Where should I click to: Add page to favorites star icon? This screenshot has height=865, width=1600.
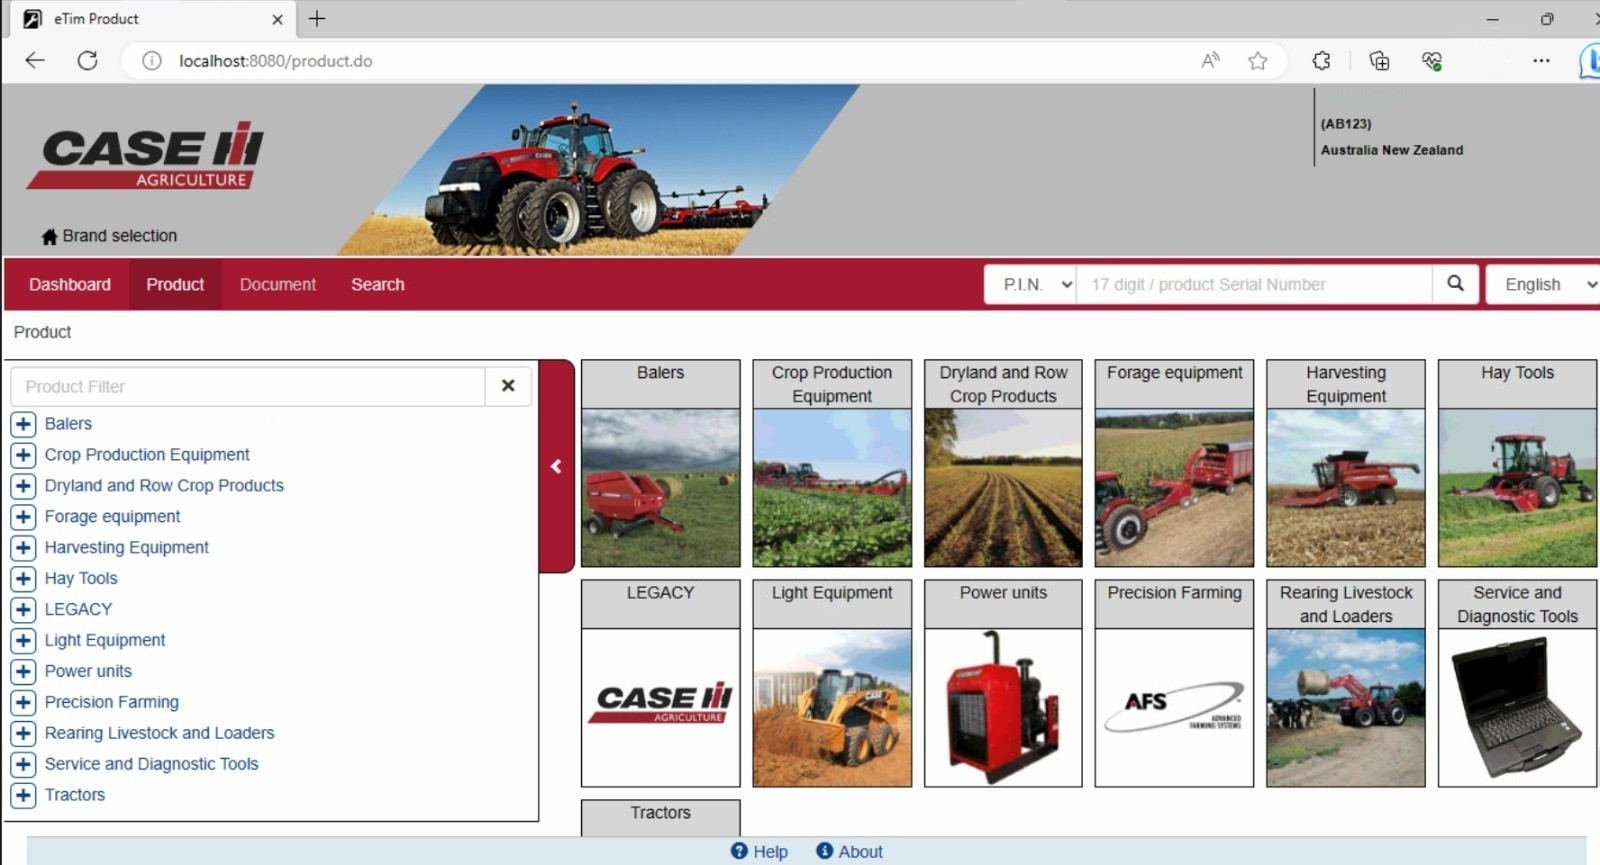[1258, 61]
